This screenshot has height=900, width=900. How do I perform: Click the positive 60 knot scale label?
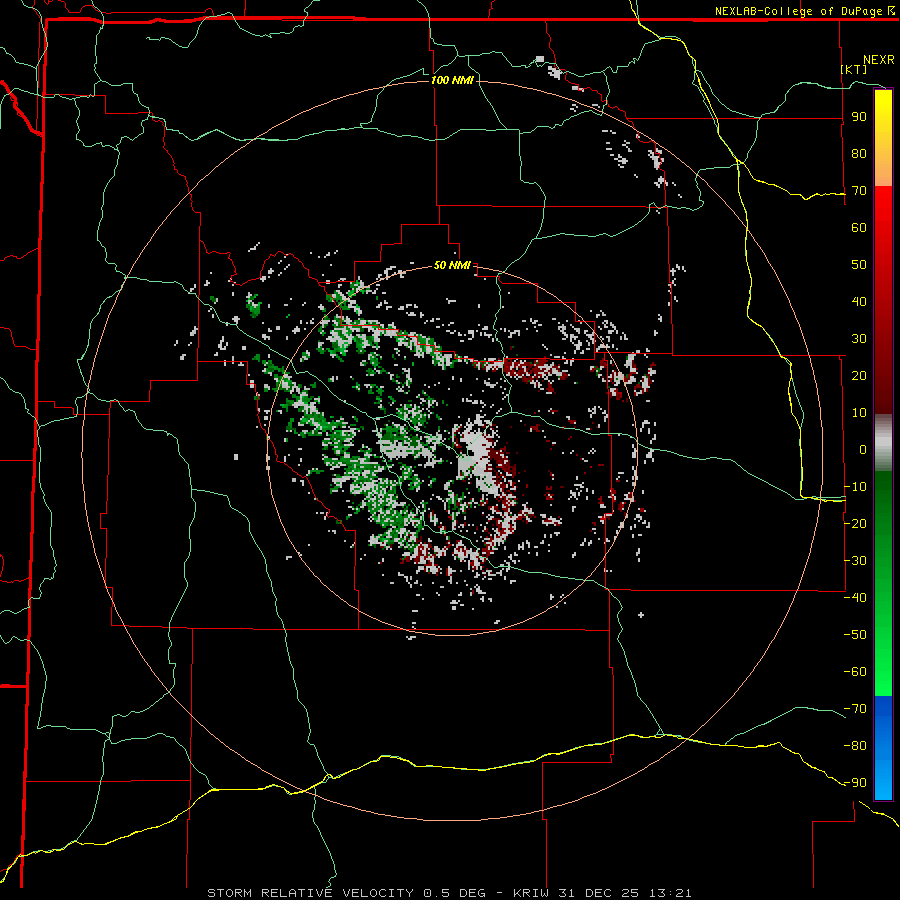tap(859, 228)
